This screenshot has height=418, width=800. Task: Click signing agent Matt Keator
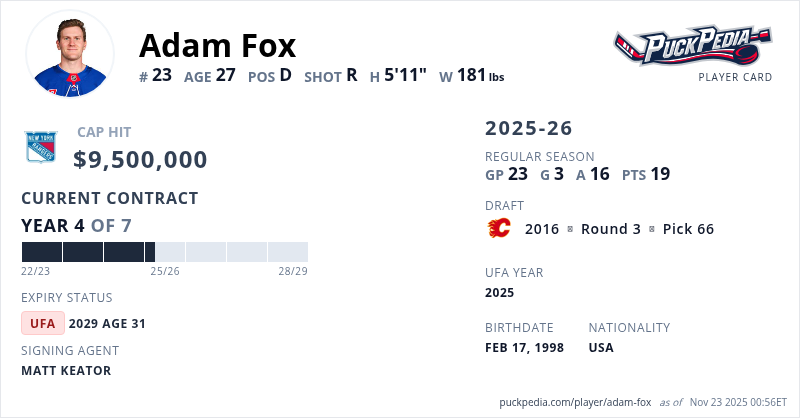[x=66, y=371]
